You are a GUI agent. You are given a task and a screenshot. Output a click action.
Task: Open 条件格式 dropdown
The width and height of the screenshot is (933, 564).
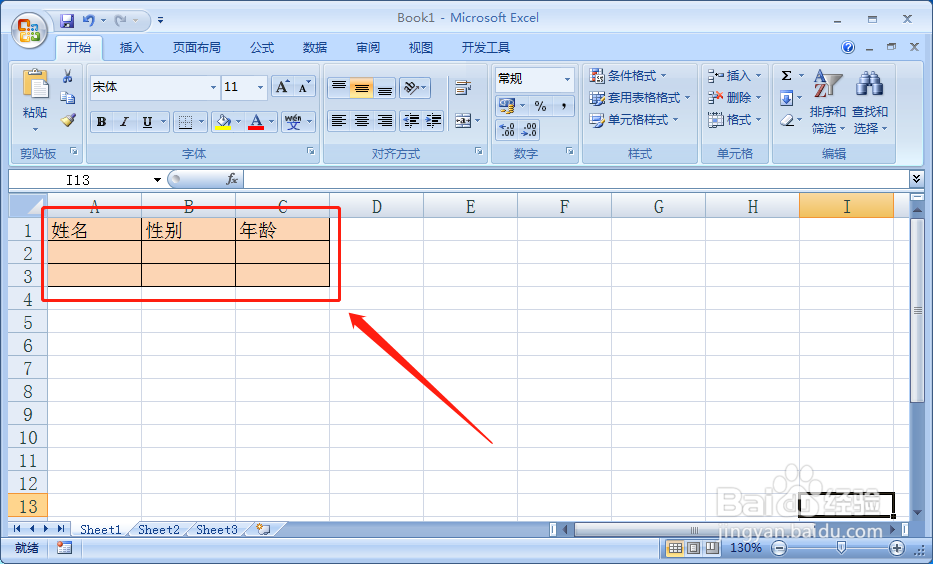tap(628, 76)
